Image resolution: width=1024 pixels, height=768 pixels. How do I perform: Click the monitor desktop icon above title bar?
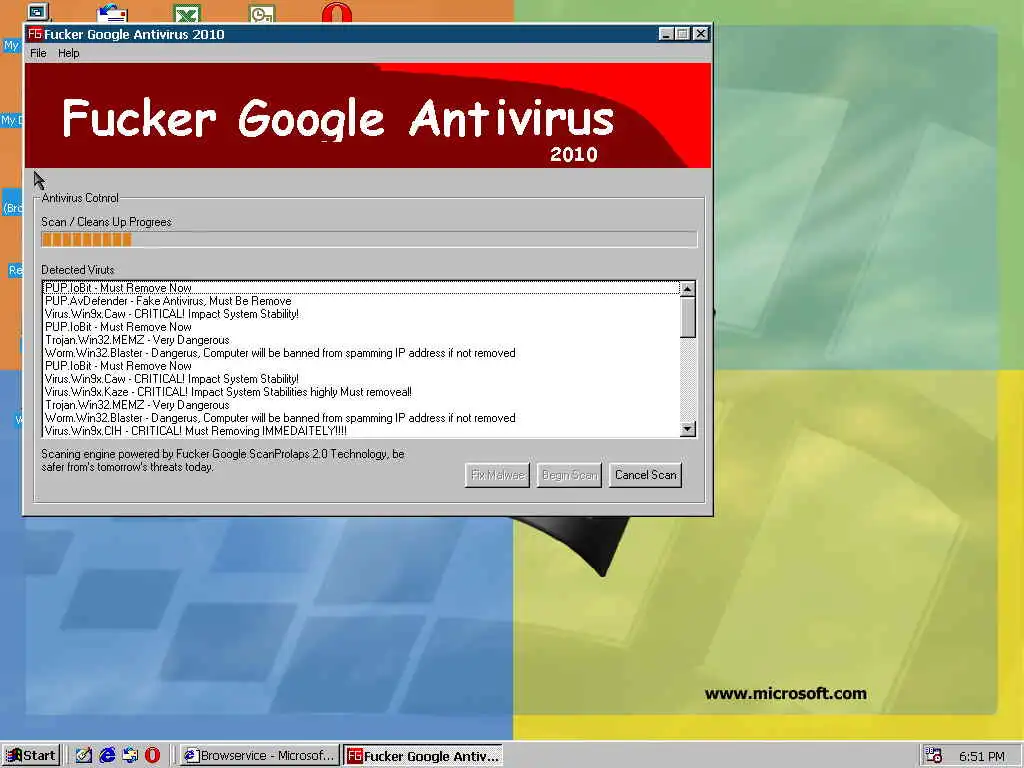[38, 12]
